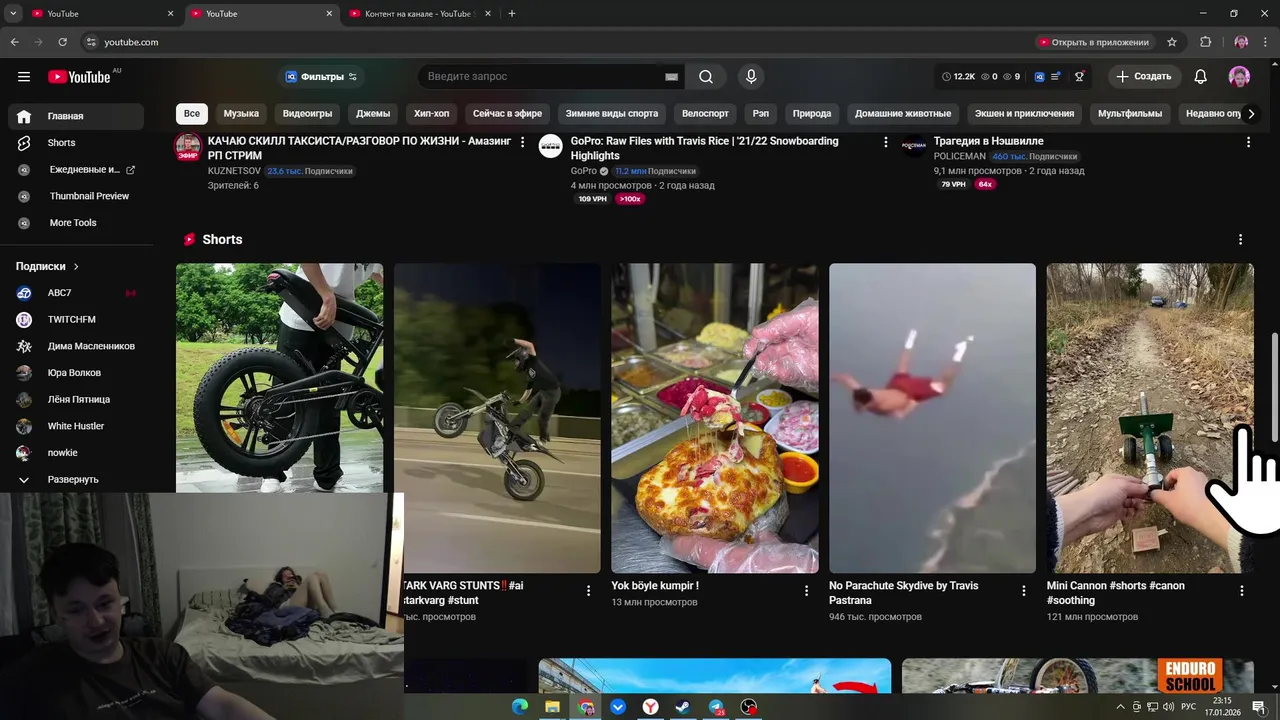Click the search input field
Screen dimensions: 1280x720
click(540, 77)
